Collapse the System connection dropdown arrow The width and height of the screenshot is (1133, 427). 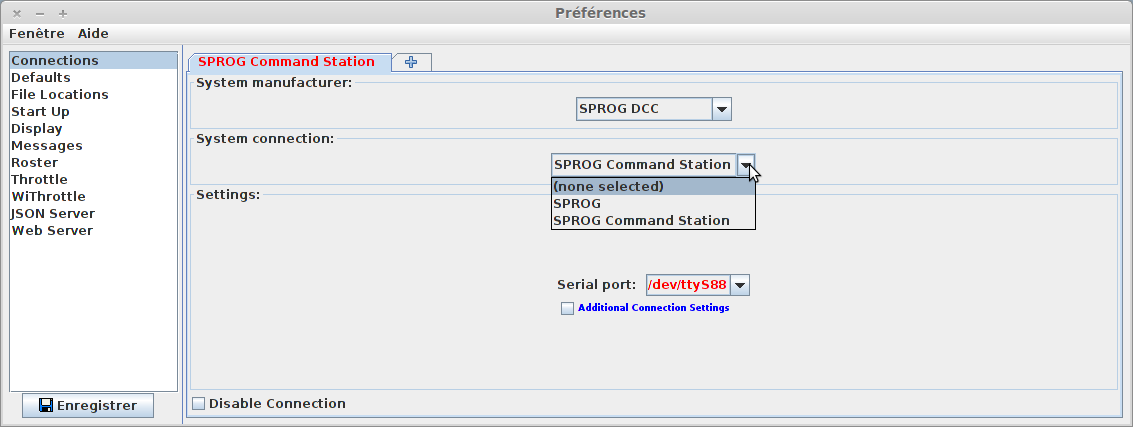point(746,165)
